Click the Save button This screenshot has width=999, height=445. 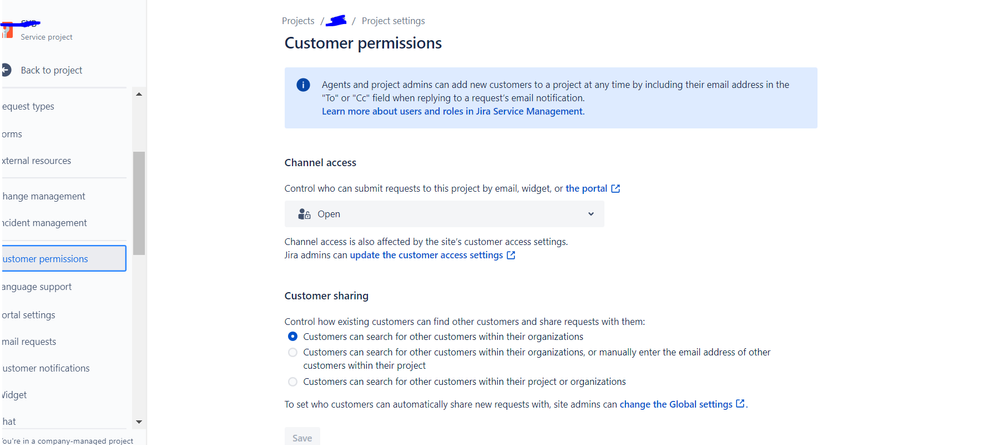pos(302,438)
